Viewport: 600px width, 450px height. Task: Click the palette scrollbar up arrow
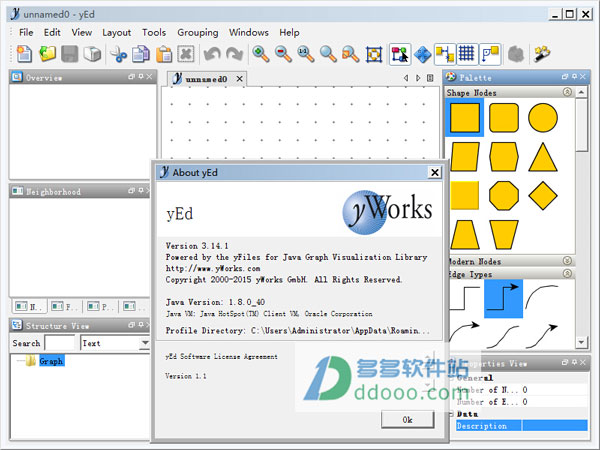(x=582, y=92)
